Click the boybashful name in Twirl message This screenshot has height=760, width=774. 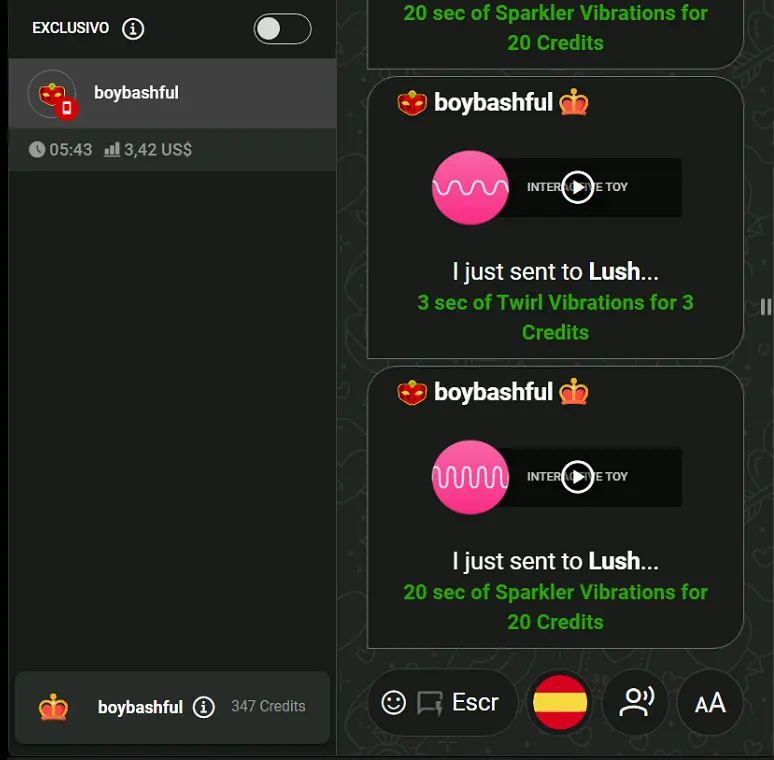coord(493,103)
